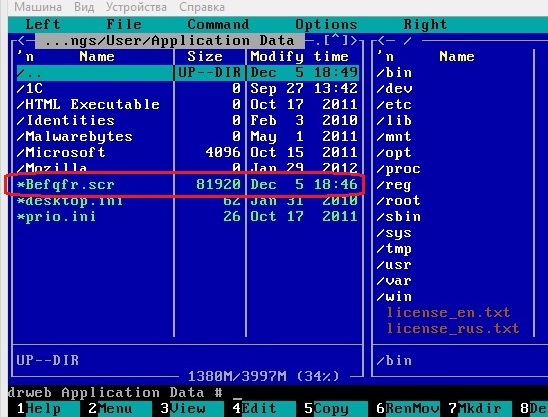Open the Options menu
The height and width of the screenshot is (417, 548).
point(326,24)
